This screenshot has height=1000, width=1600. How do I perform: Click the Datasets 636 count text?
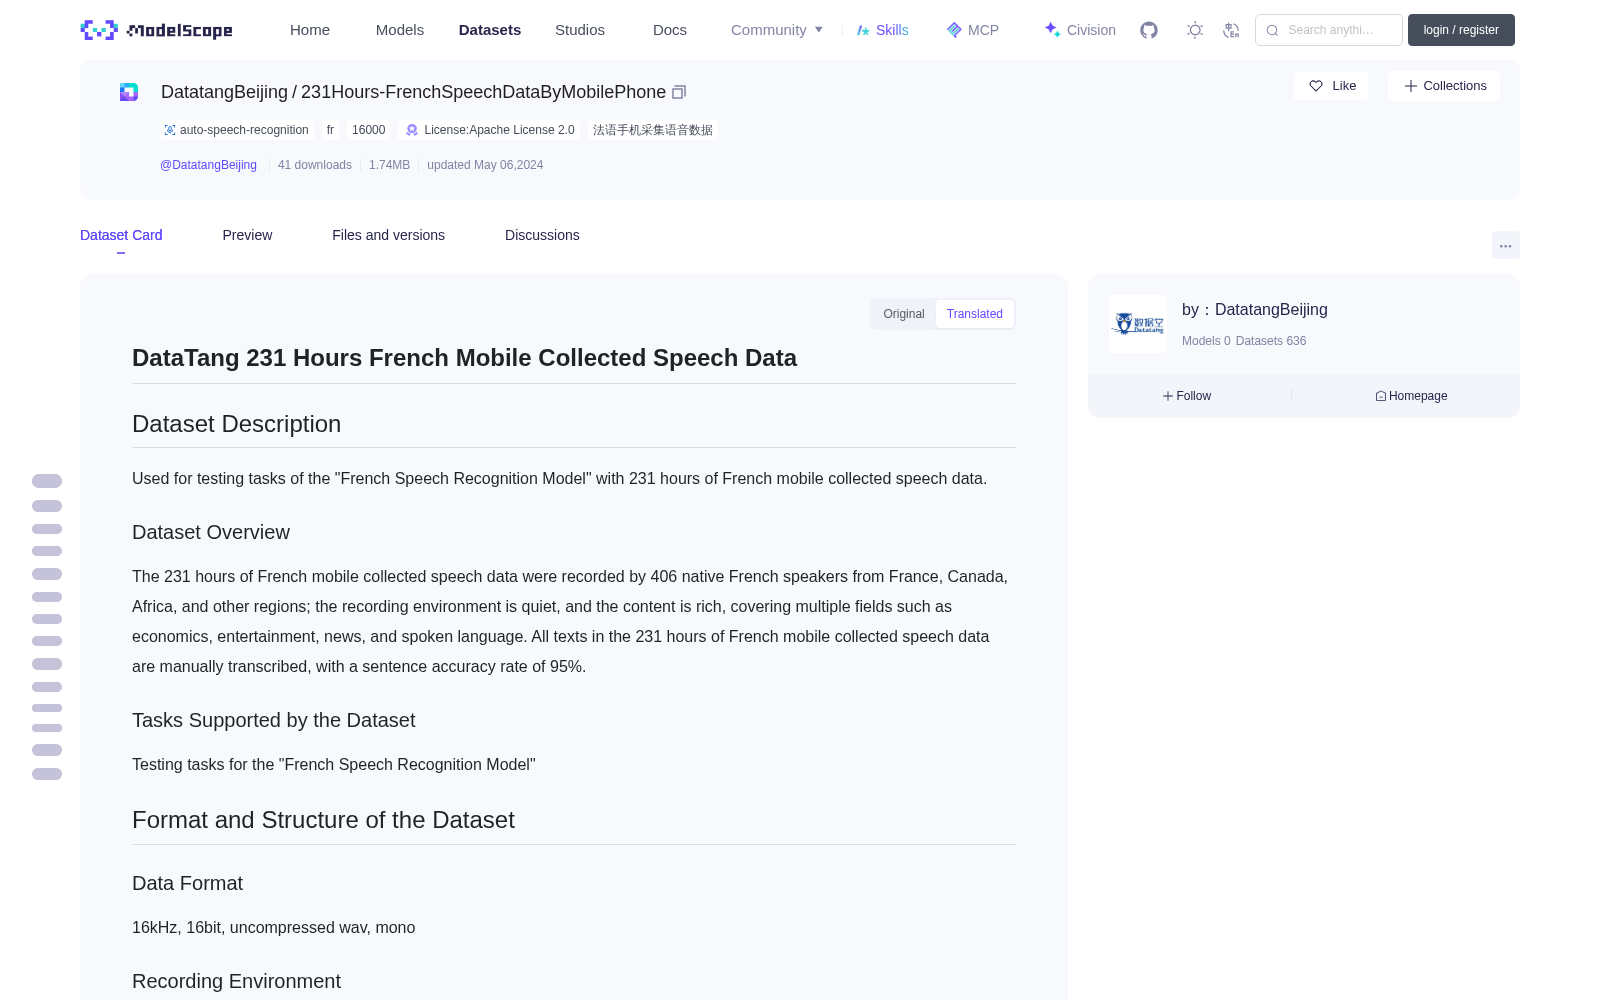point(1271,341)
